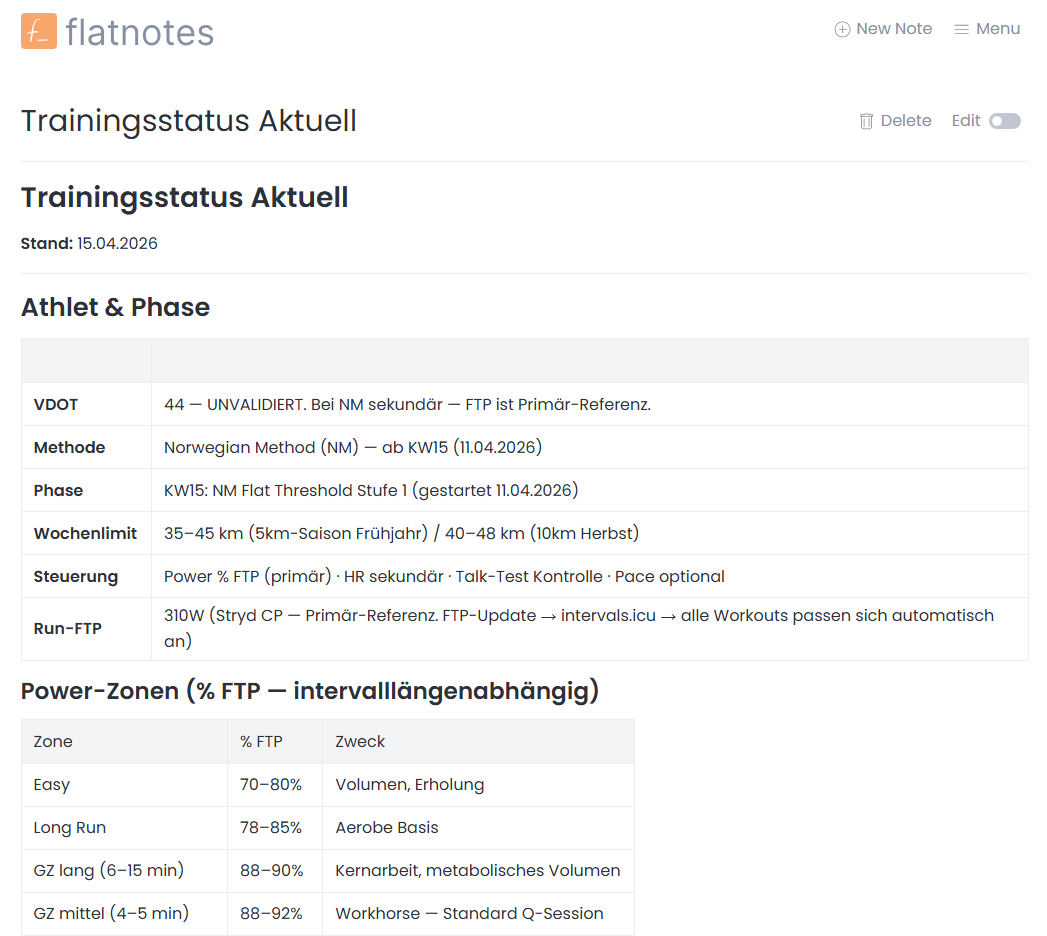Click the orange flatnotes logo icon
The height and width of the screenshot is (936, 1047).
[x=39, y=31]
